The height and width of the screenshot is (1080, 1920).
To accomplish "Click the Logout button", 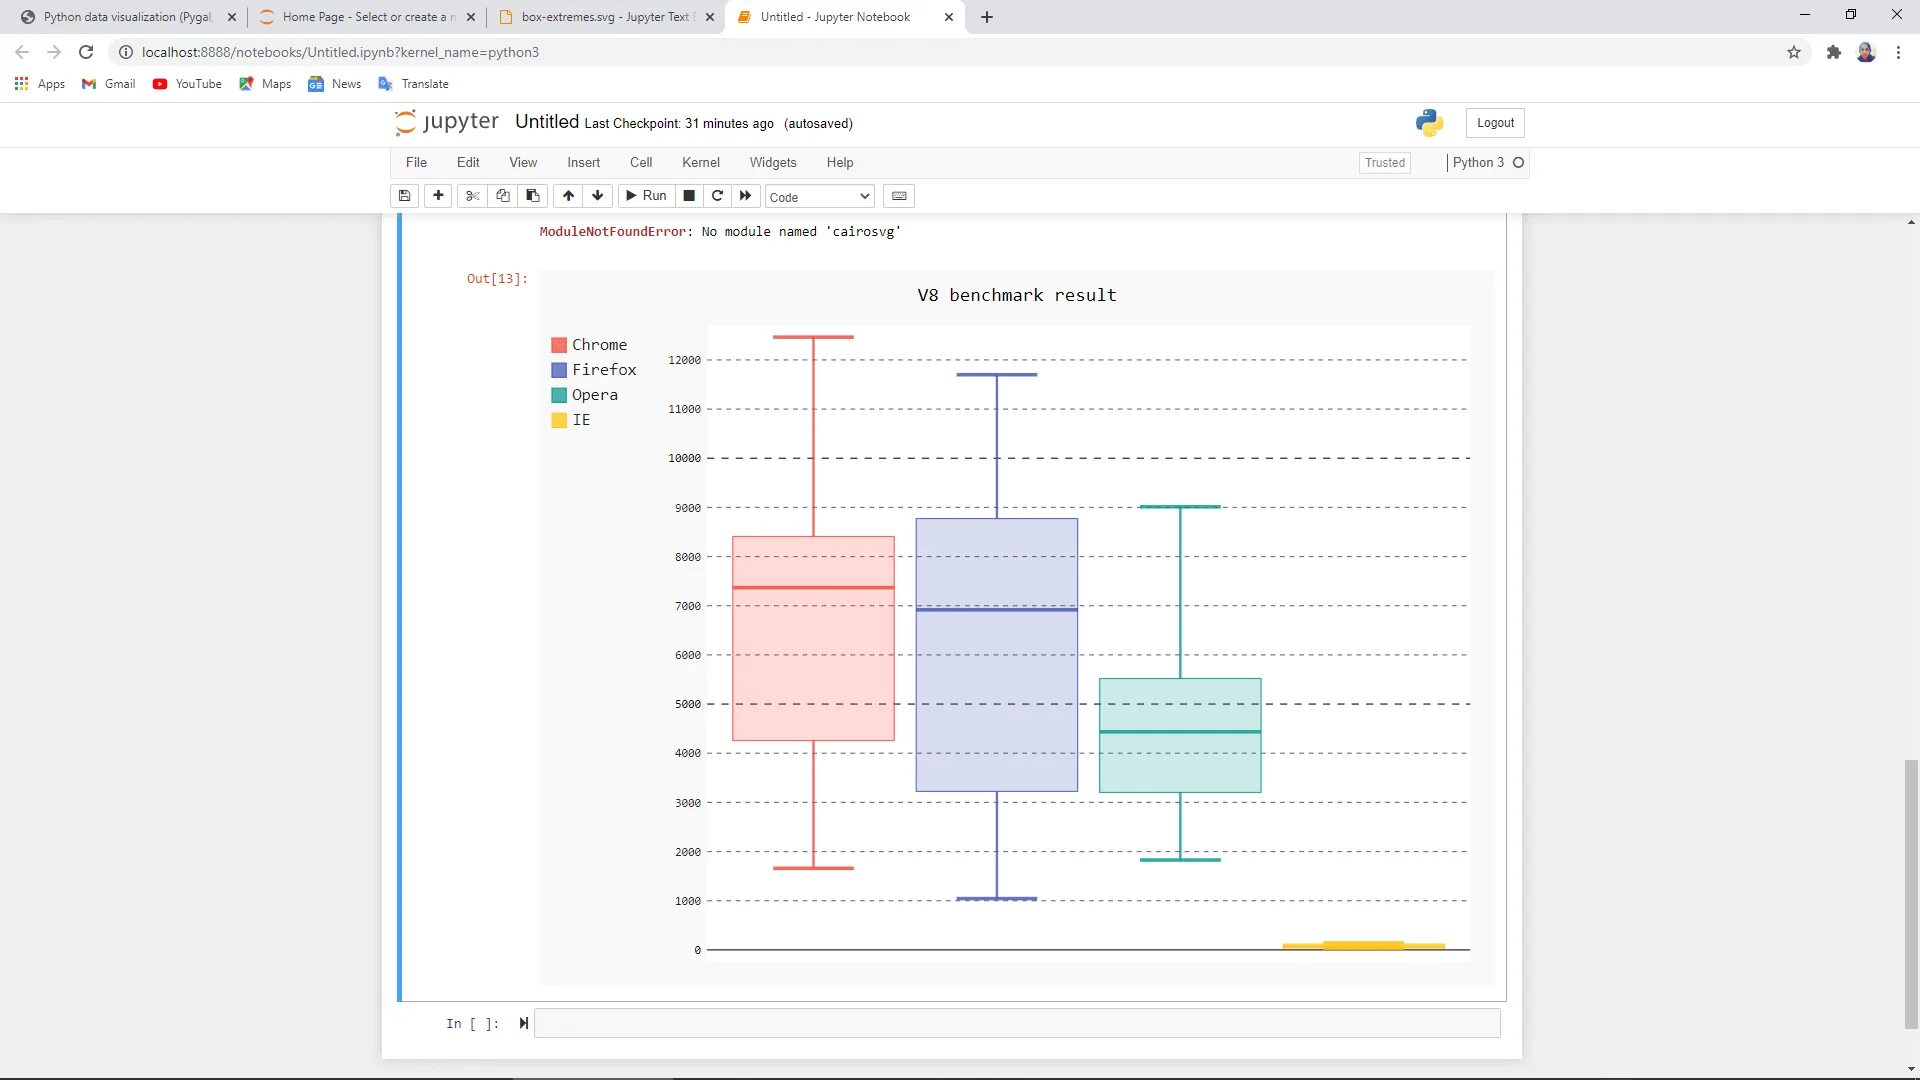I will tap(1495, 123).
